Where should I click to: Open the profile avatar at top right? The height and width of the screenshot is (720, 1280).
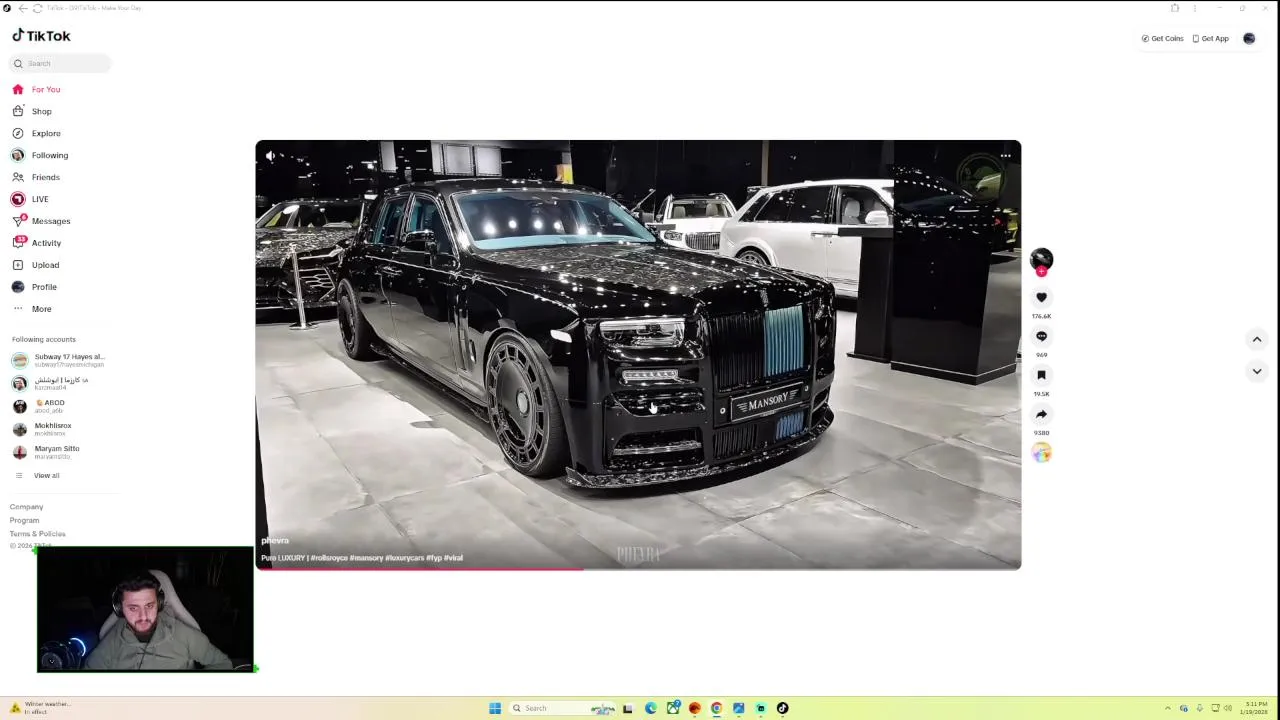(x=1249, y=39)
